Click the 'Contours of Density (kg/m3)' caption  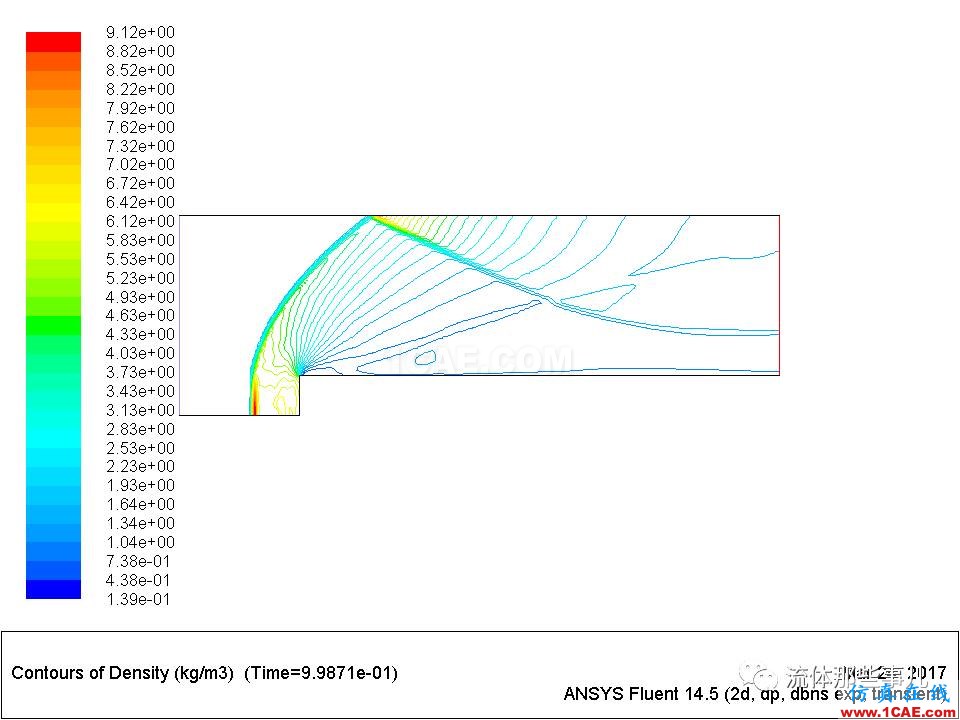tap(123, 673)
